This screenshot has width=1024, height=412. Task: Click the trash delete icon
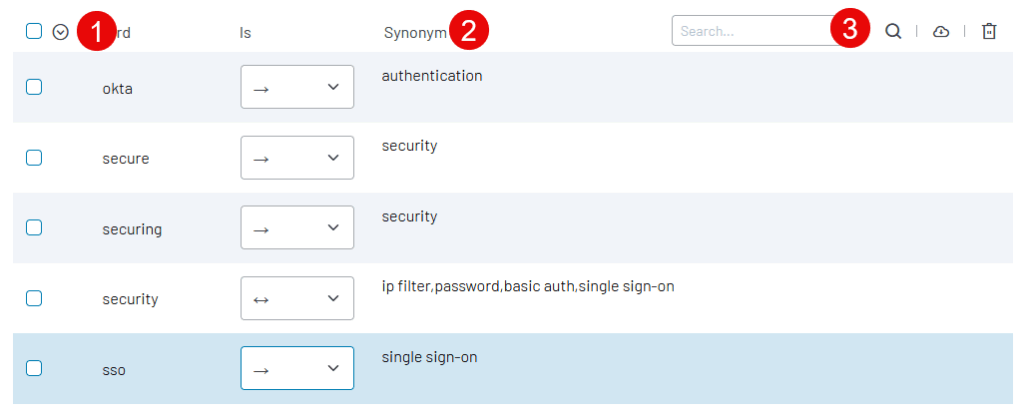(989, 31)
